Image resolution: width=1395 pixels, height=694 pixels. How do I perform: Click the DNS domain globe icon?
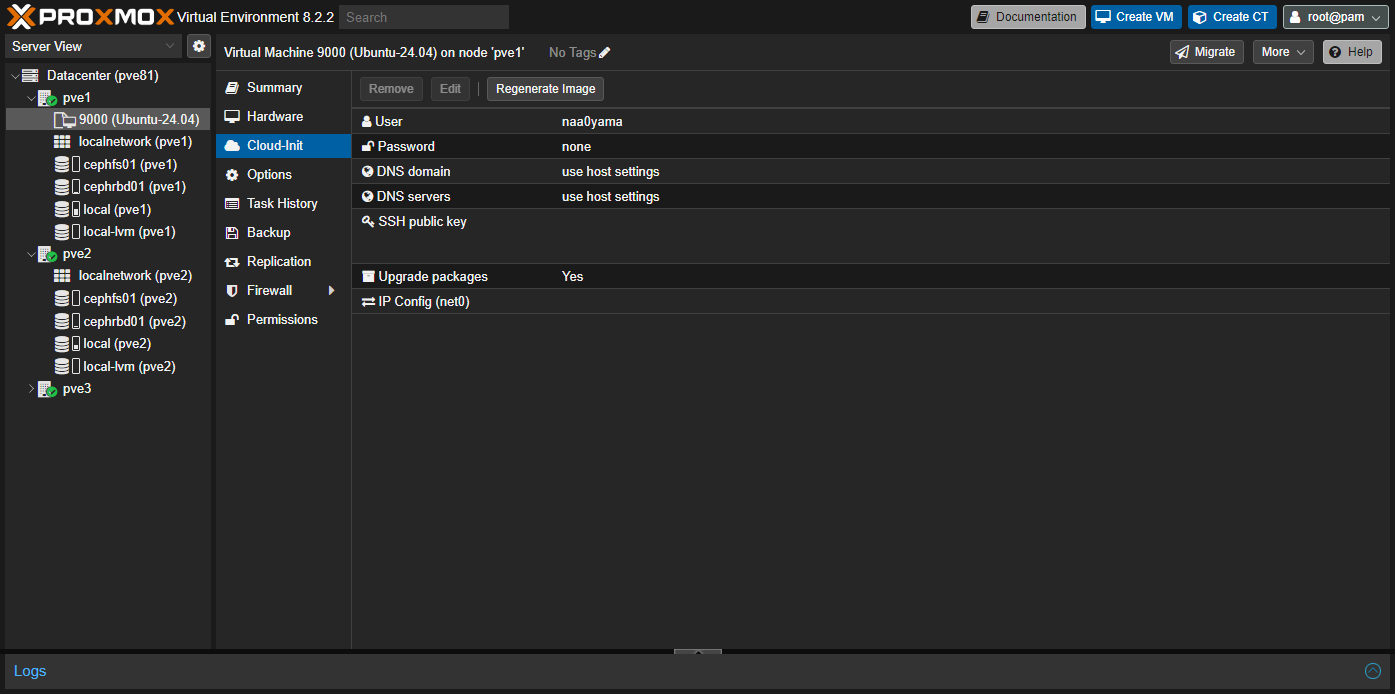coord(368,171)
